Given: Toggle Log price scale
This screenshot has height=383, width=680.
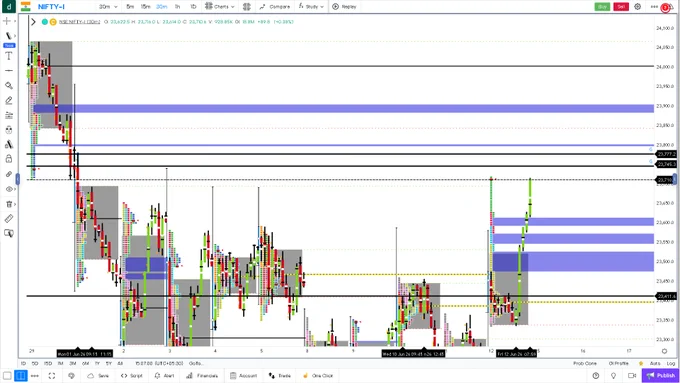Looking at the screenshot, I should pyautogui.click(x=670, y=363).
